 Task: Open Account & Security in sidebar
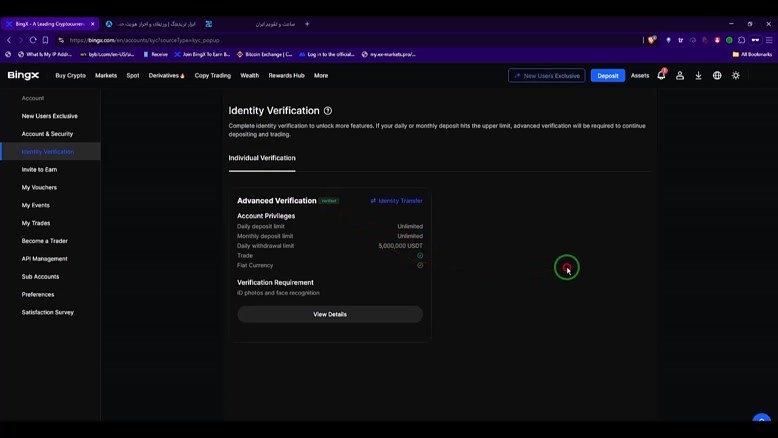click(47, 134)
